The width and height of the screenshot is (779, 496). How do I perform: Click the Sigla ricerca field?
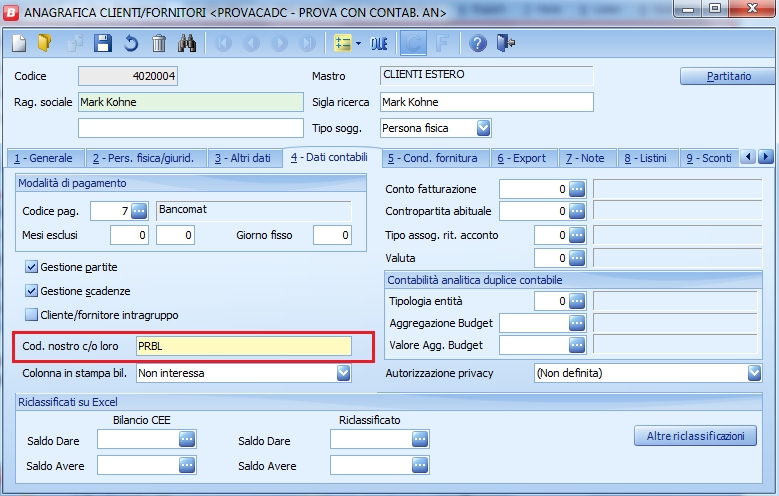click(x=487, y=102)
